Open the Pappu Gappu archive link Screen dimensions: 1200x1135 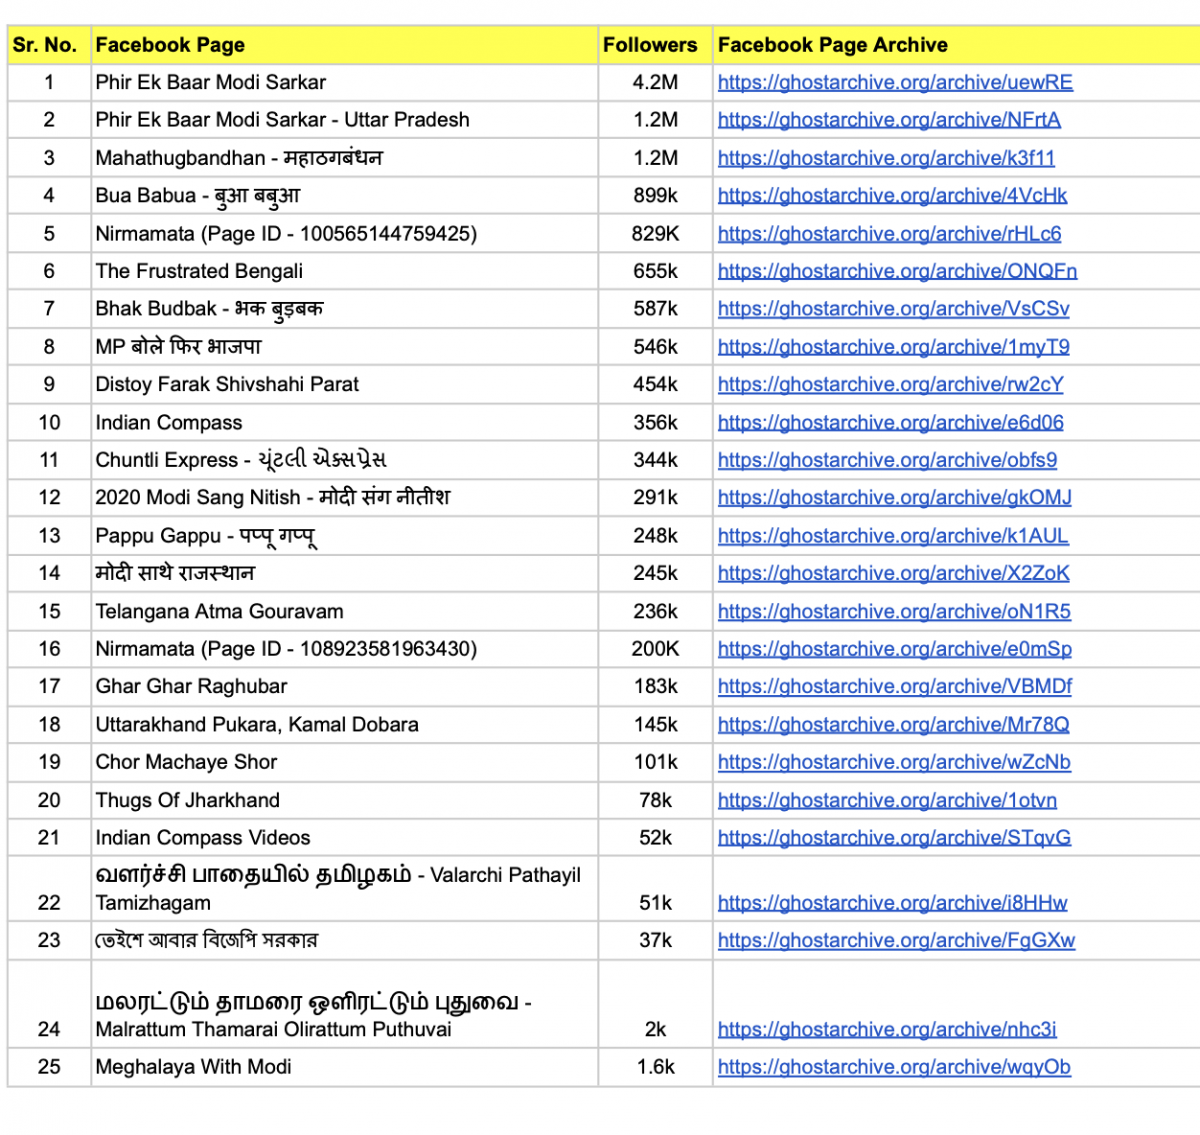892,536
